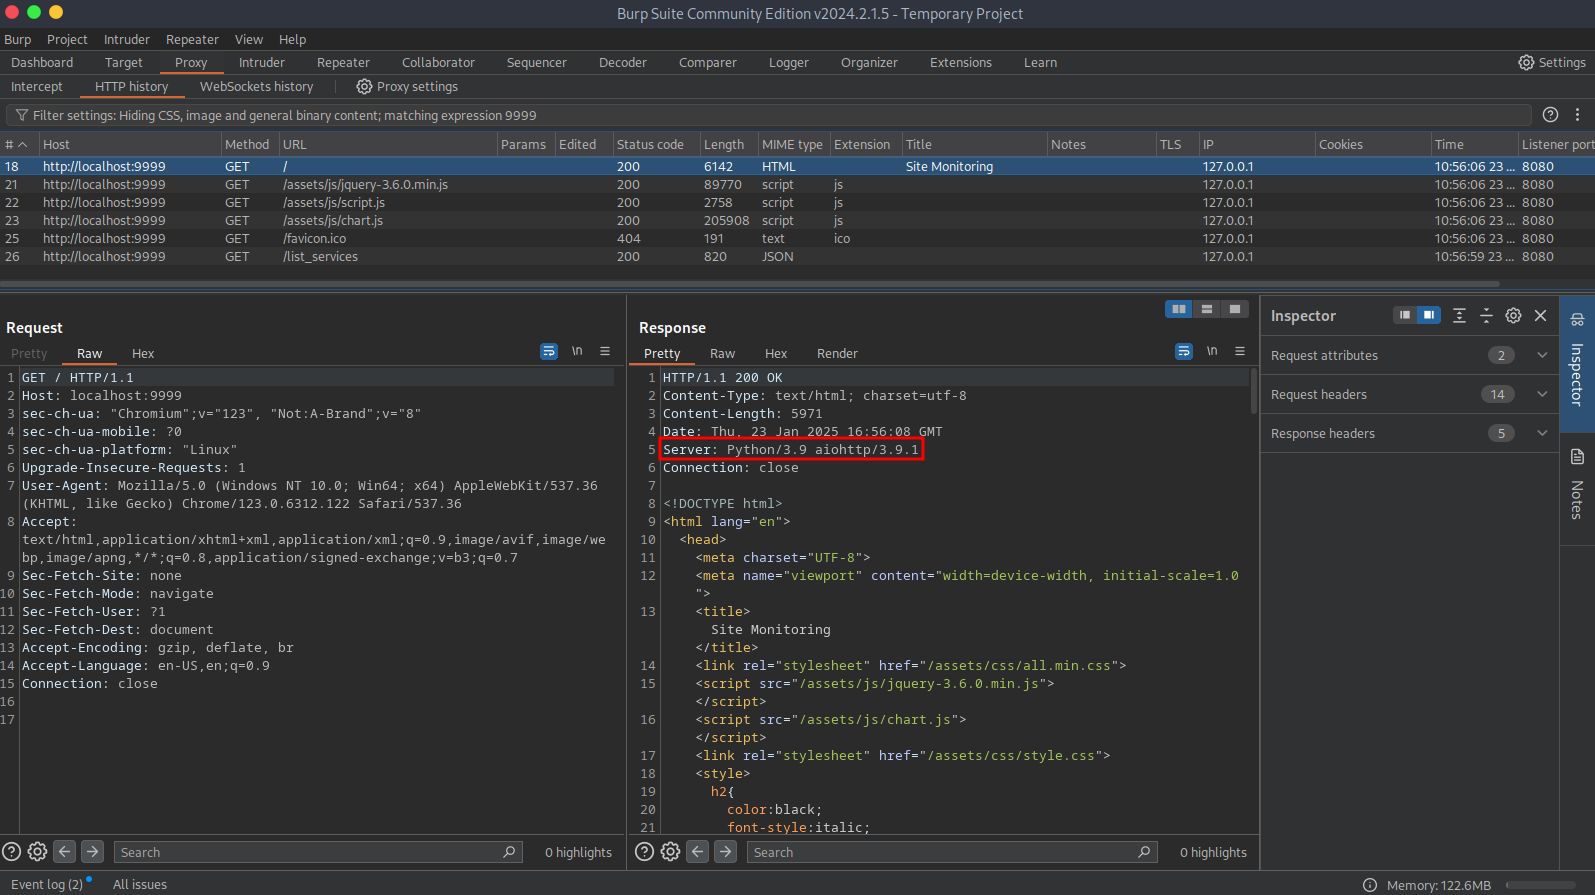The width and height of the screenshot is (1595, 895).
Task: Select the combined tabbed layout icon
Action: [1235, 309]
